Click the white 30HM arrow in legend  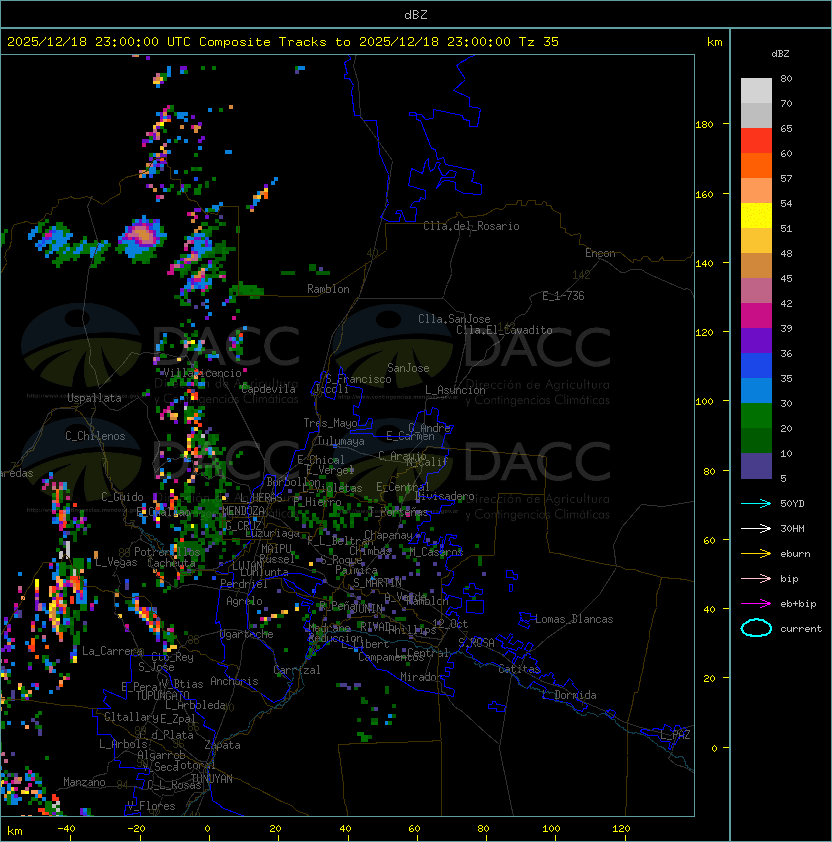(756, 528)
